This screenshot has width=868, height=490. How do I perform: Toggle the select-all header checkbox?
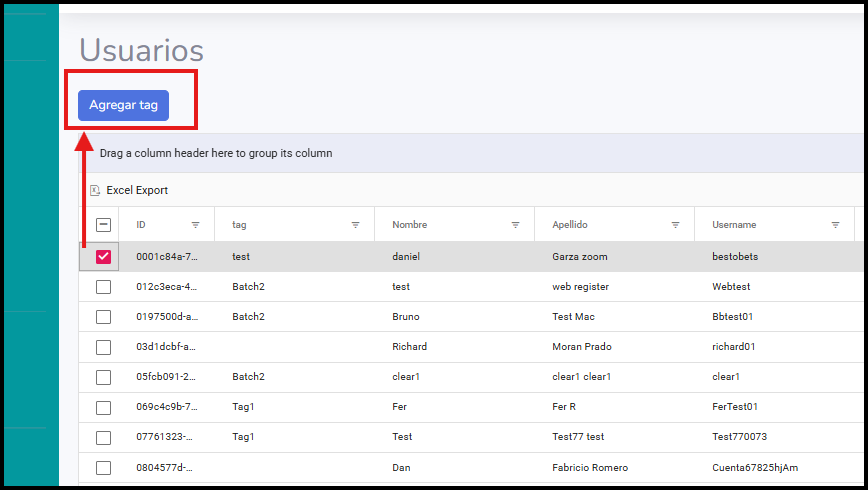pyautogui.click(x=104, y=225)
